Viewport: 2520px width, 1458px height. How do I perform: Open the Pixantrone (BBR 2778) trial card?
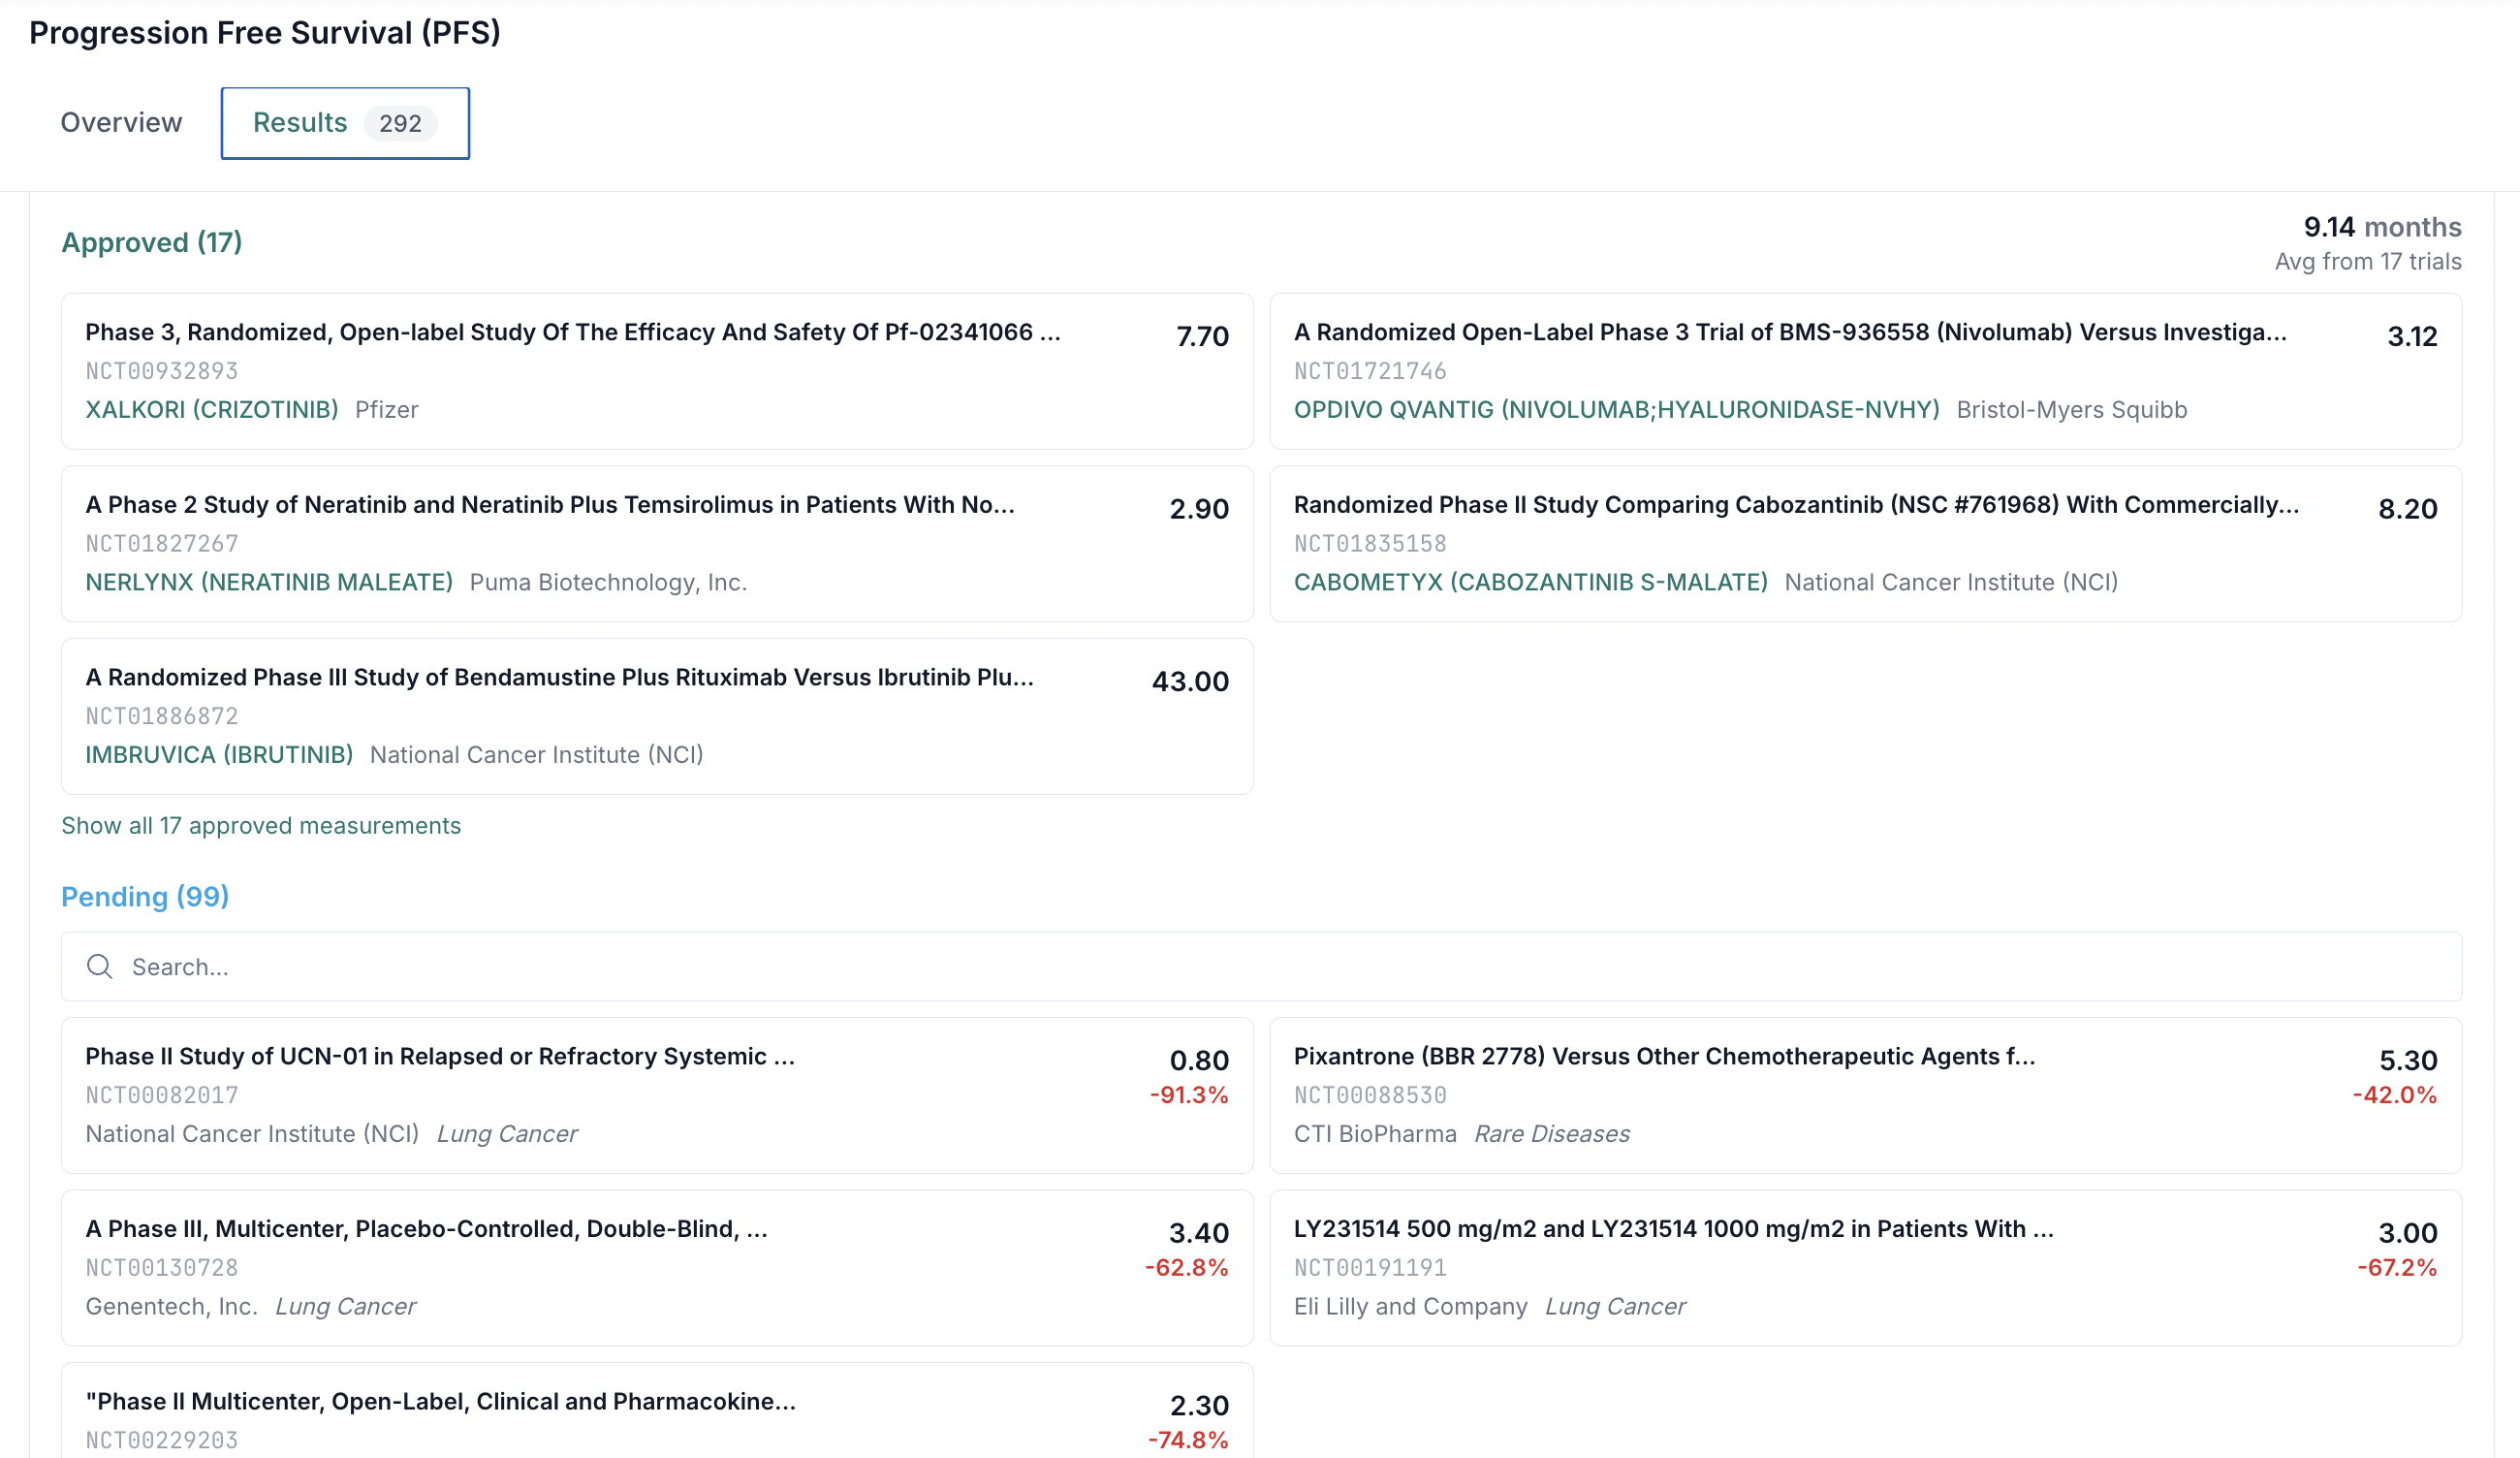coord(1865,1095)
